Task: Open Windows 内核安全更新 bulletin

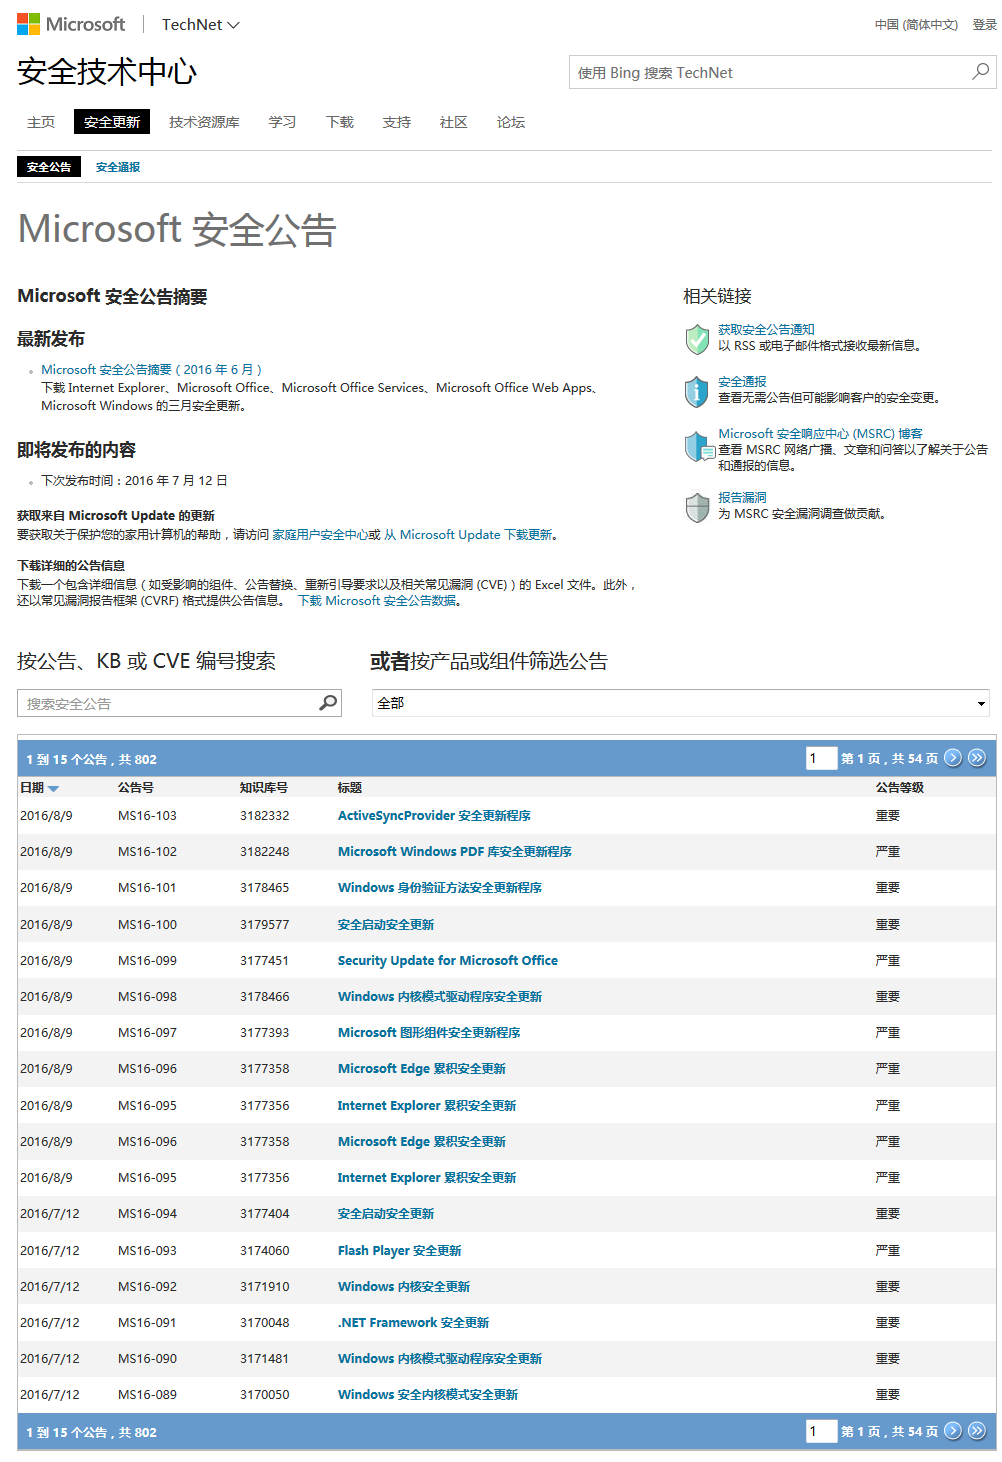Action: pyautogui.click(x=404, y=1286)
